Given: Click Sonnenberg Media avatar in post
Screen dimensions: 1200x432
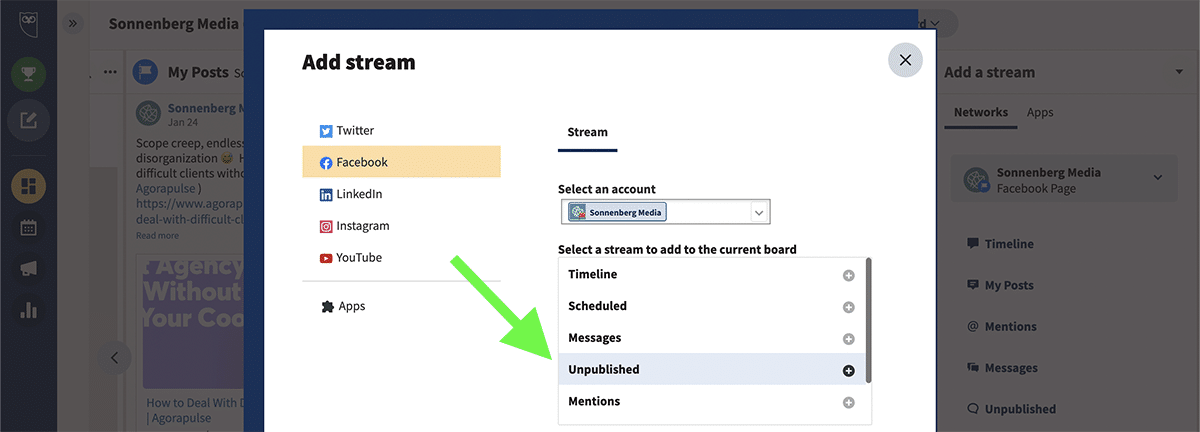Looking at the screenshot, I should pos(148,114).
